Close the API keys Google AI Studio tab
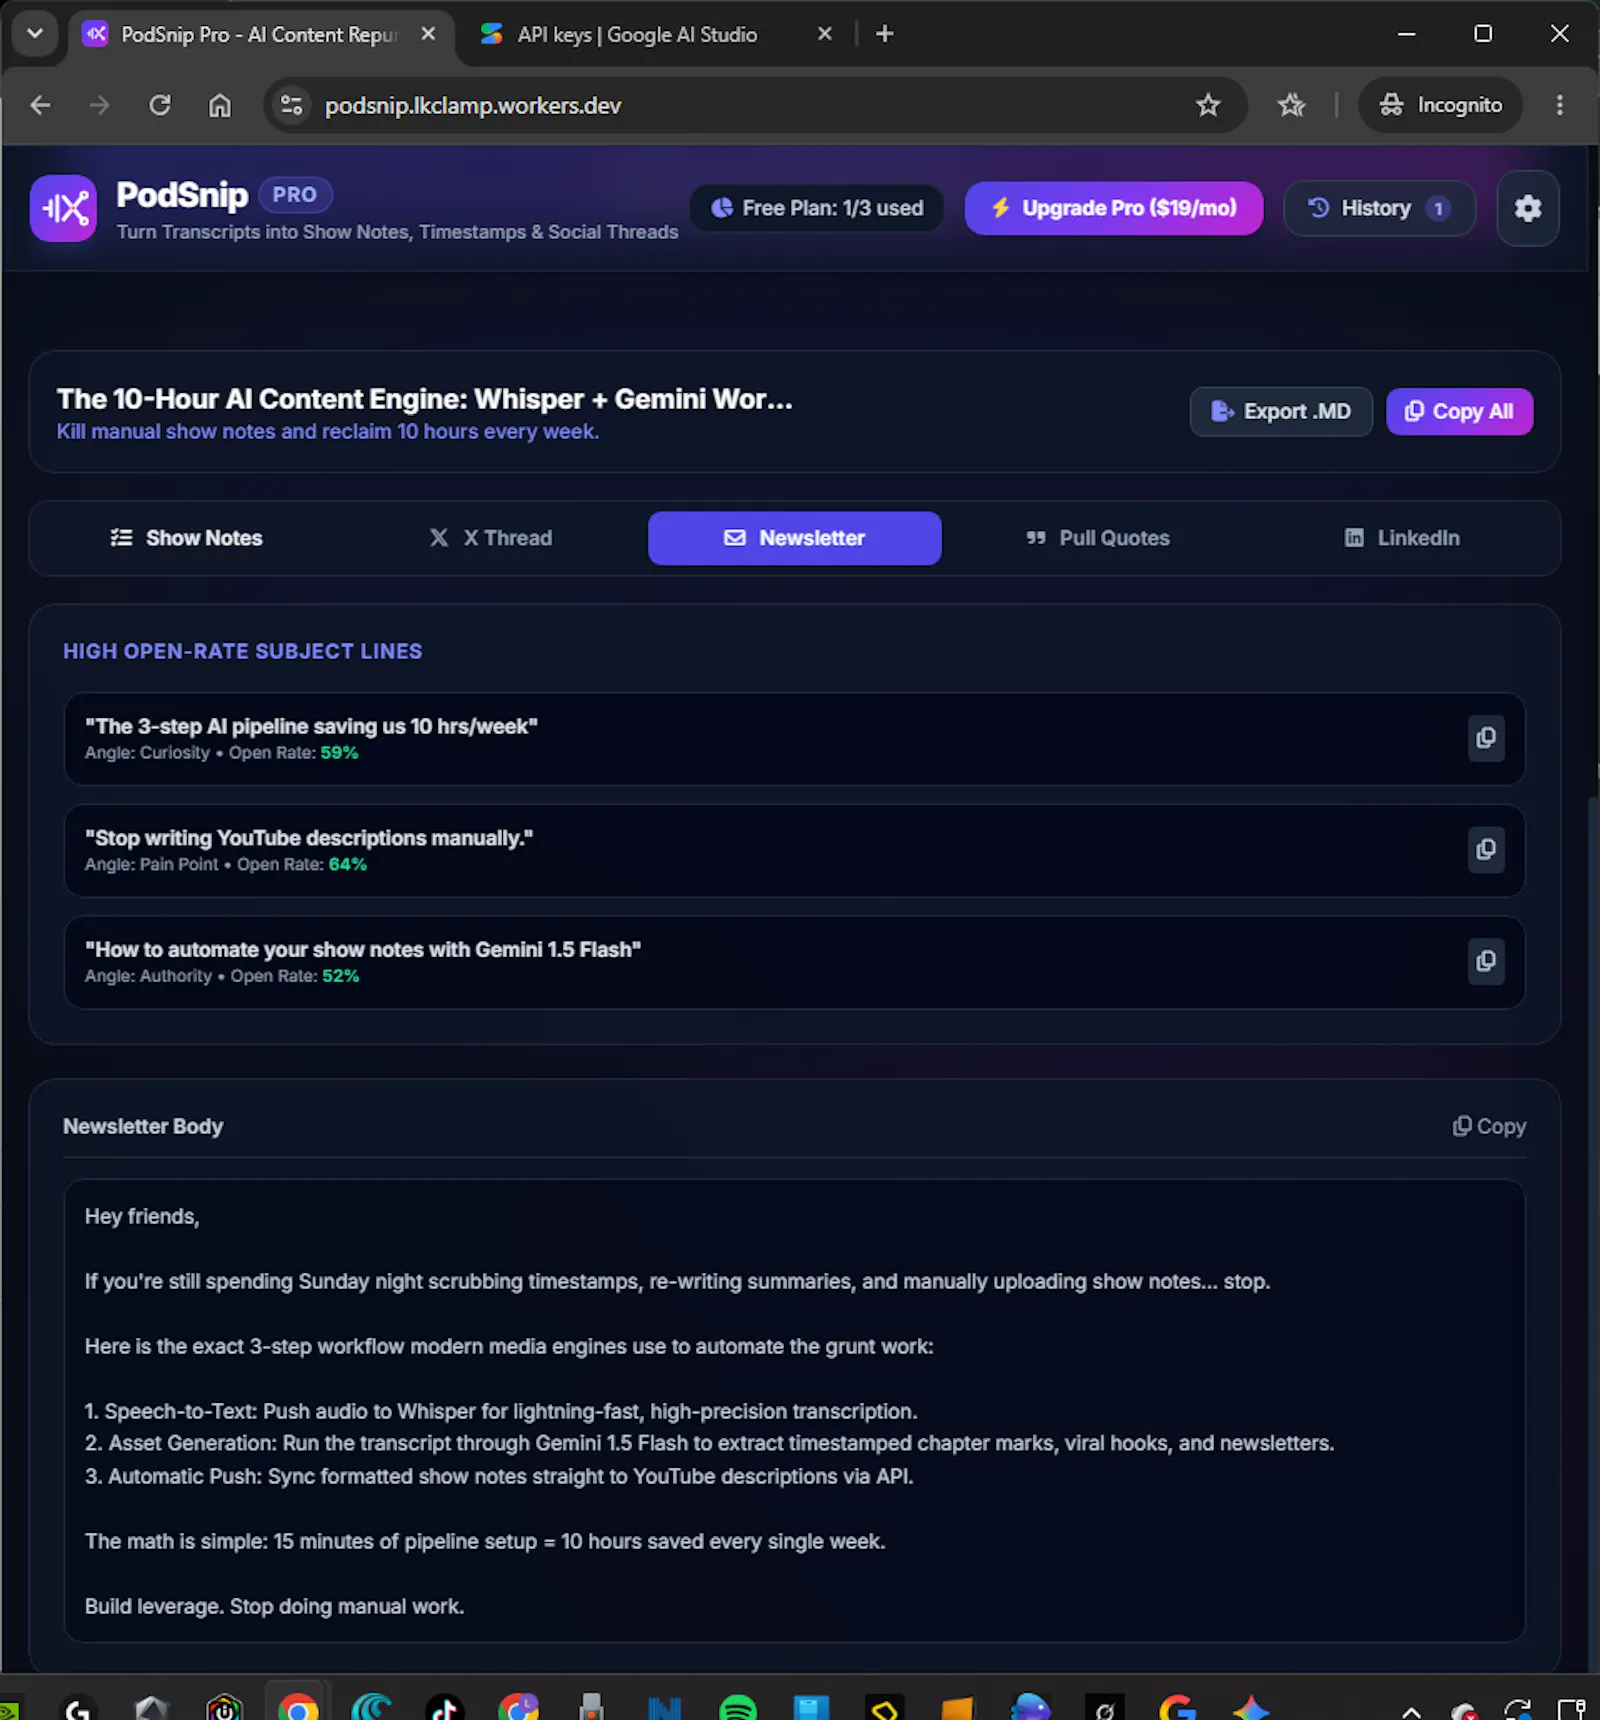The width and height of the screenshot is (1600, 1720). click(824, 34)
